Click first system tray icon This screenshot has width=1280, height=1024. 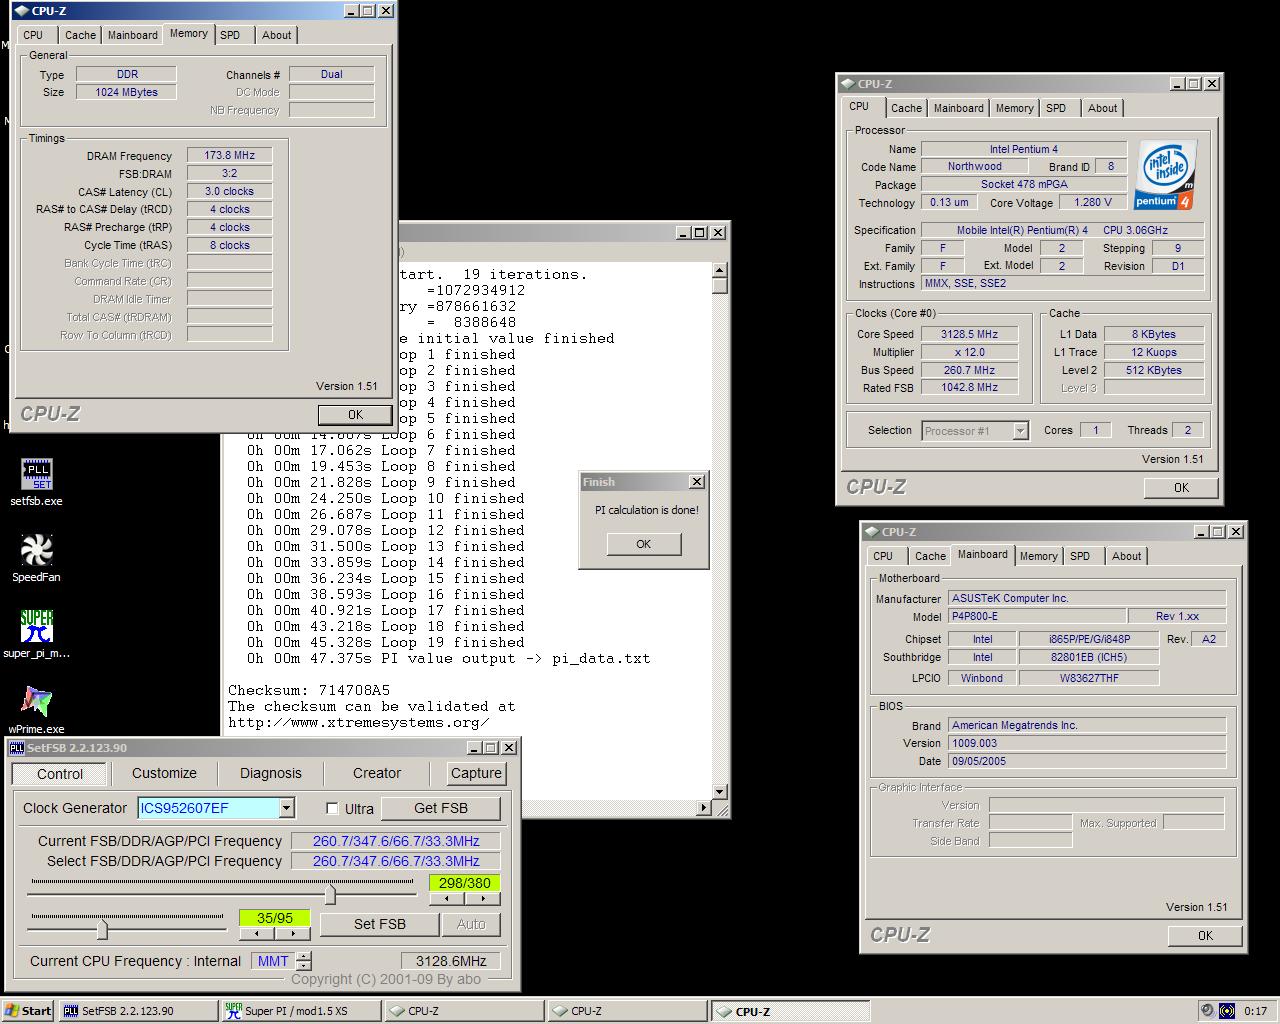tap(1207, 1011)
